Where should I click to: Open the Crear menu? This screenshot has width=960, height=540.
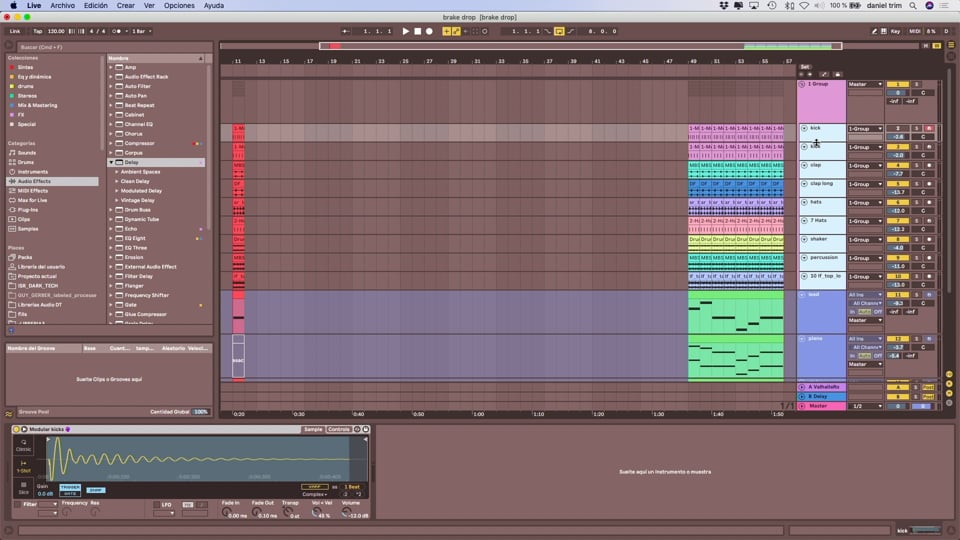[126, 6]
